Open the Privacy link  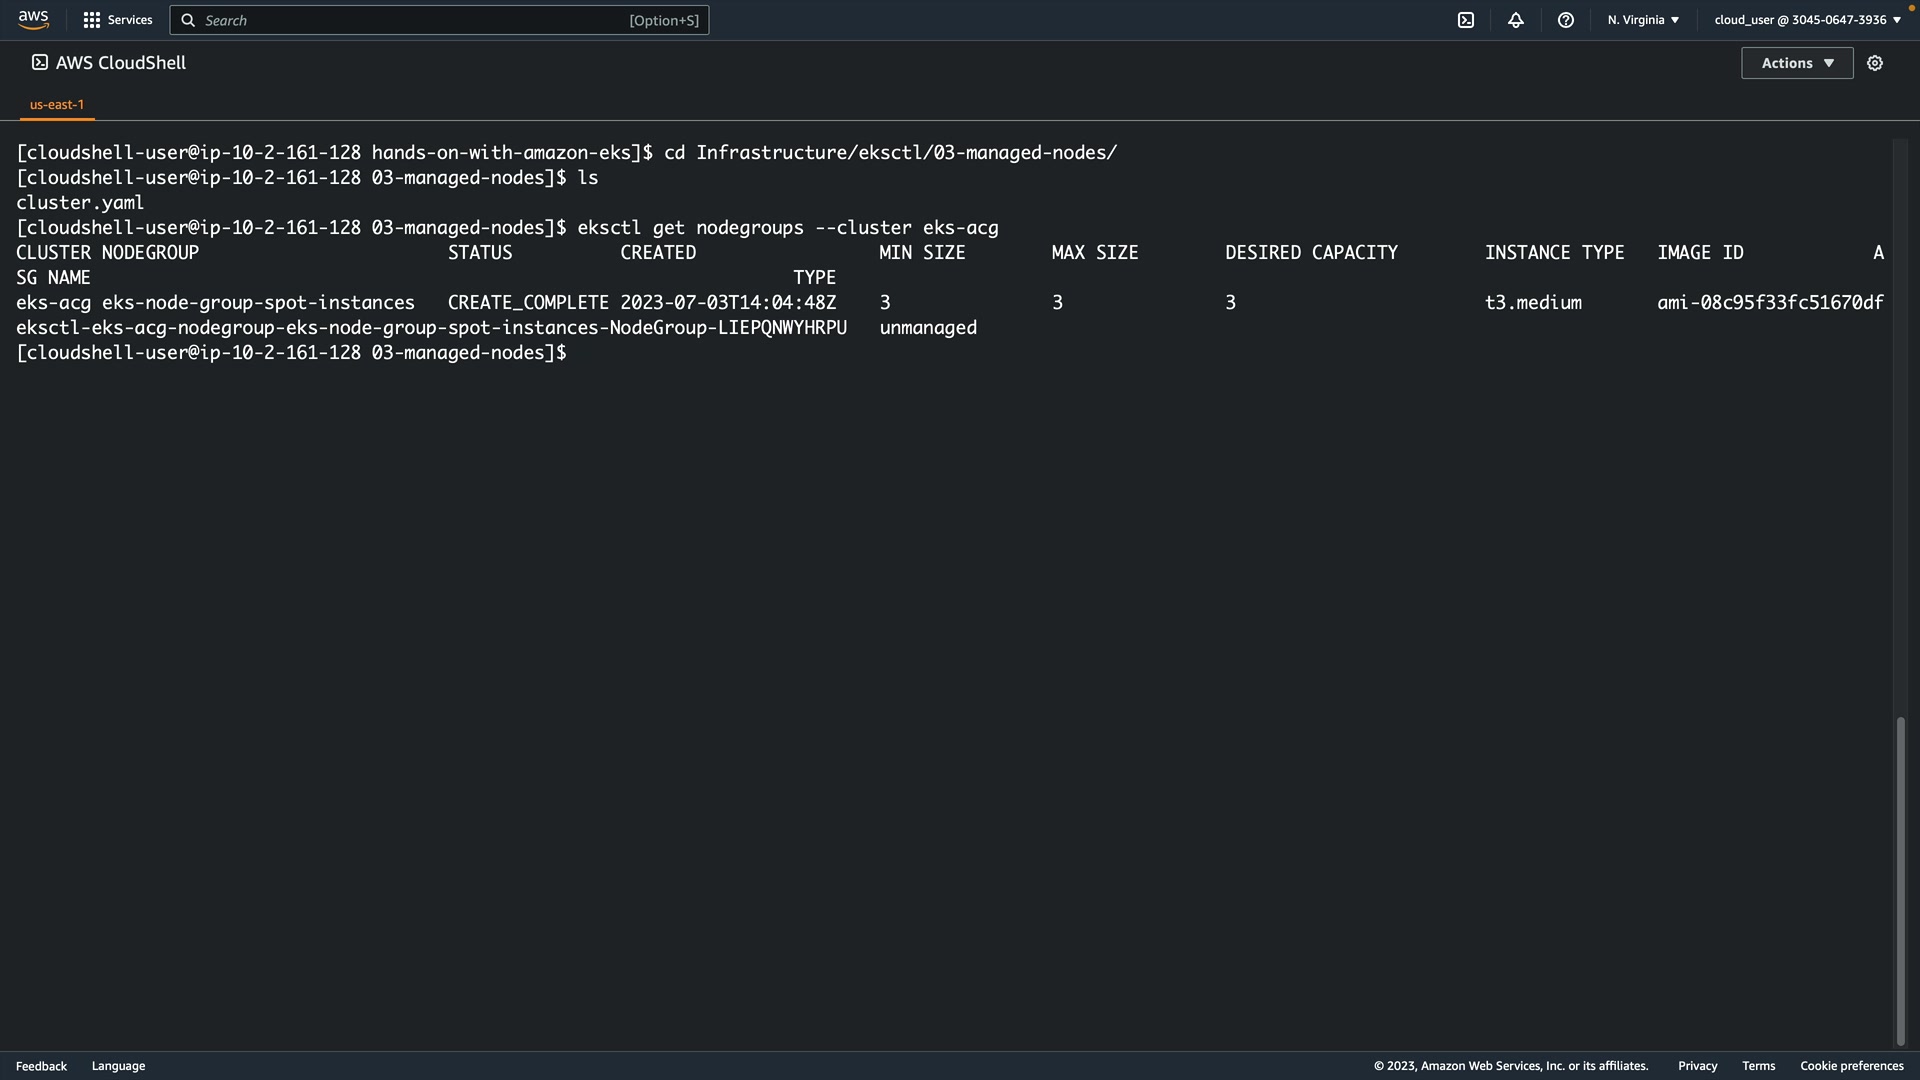(1697, 1066)
